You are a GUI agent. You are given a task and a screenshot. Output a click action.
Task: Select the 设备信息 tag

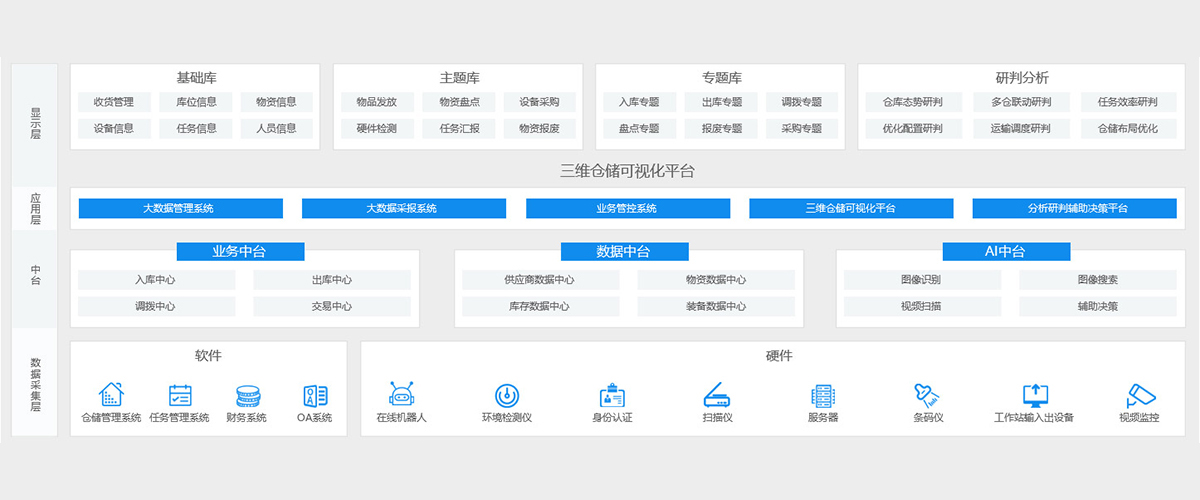tap(114, 128)
